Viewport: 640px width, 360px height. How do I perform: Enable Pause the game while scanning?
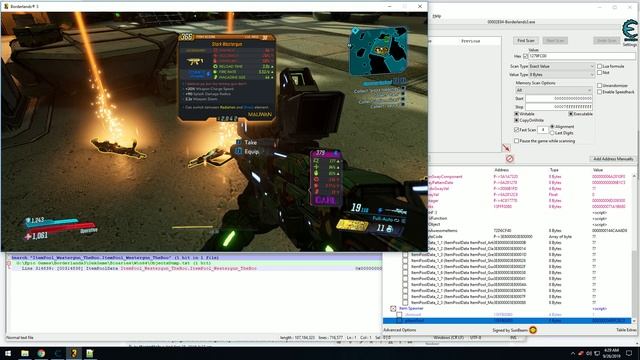(x=517, y=141)
